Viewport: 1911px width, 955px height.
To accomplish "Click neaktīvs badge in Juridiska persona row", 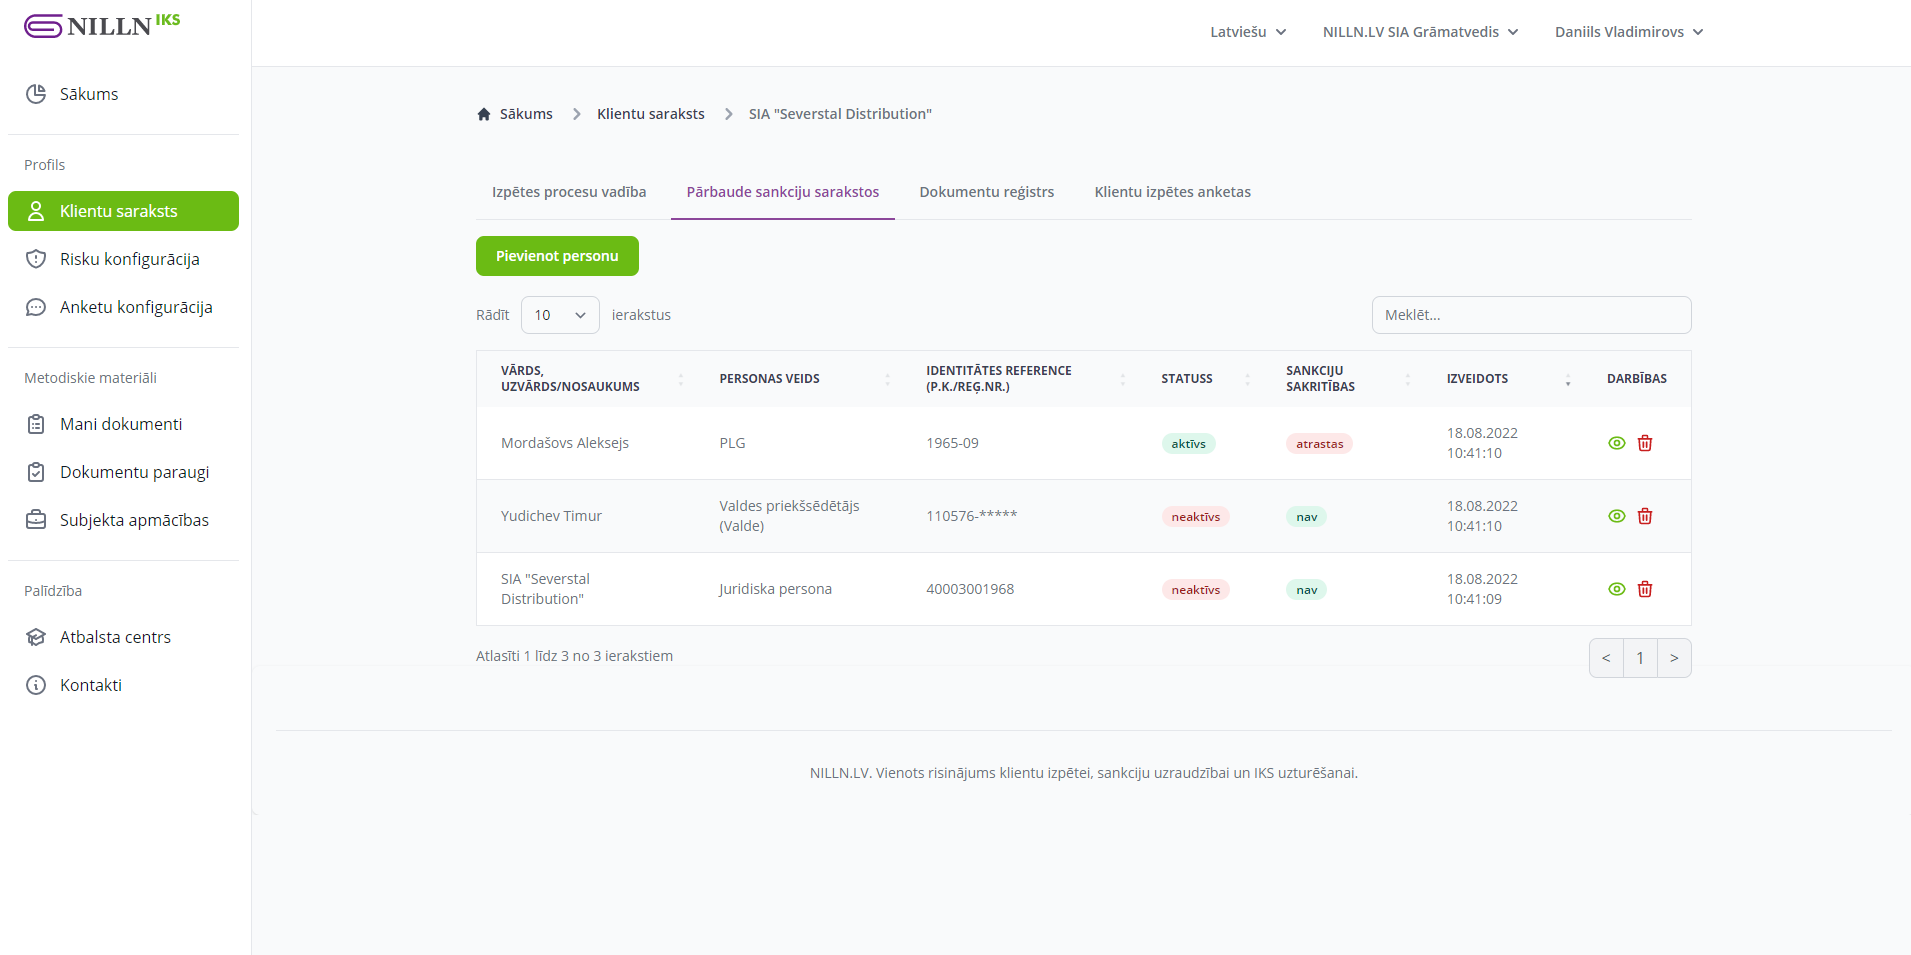I will coord(1195,590).
